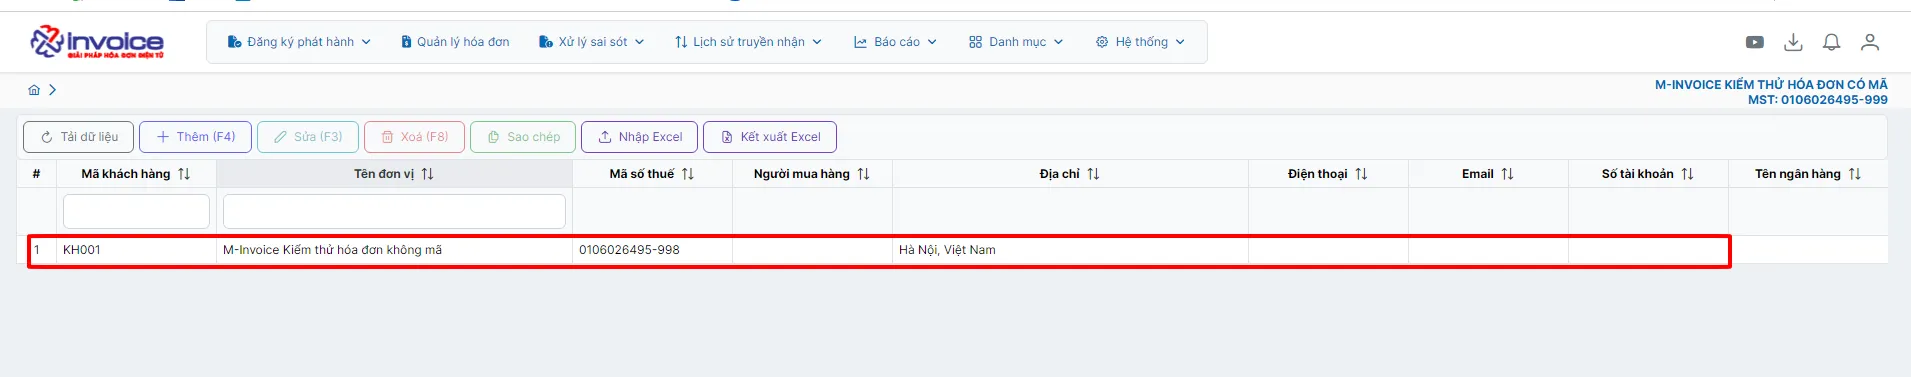Open Đăng ký phát hành dropdown
Image resolution: width=1911 pixels, height=377 pixels.
tap(299, 42)
